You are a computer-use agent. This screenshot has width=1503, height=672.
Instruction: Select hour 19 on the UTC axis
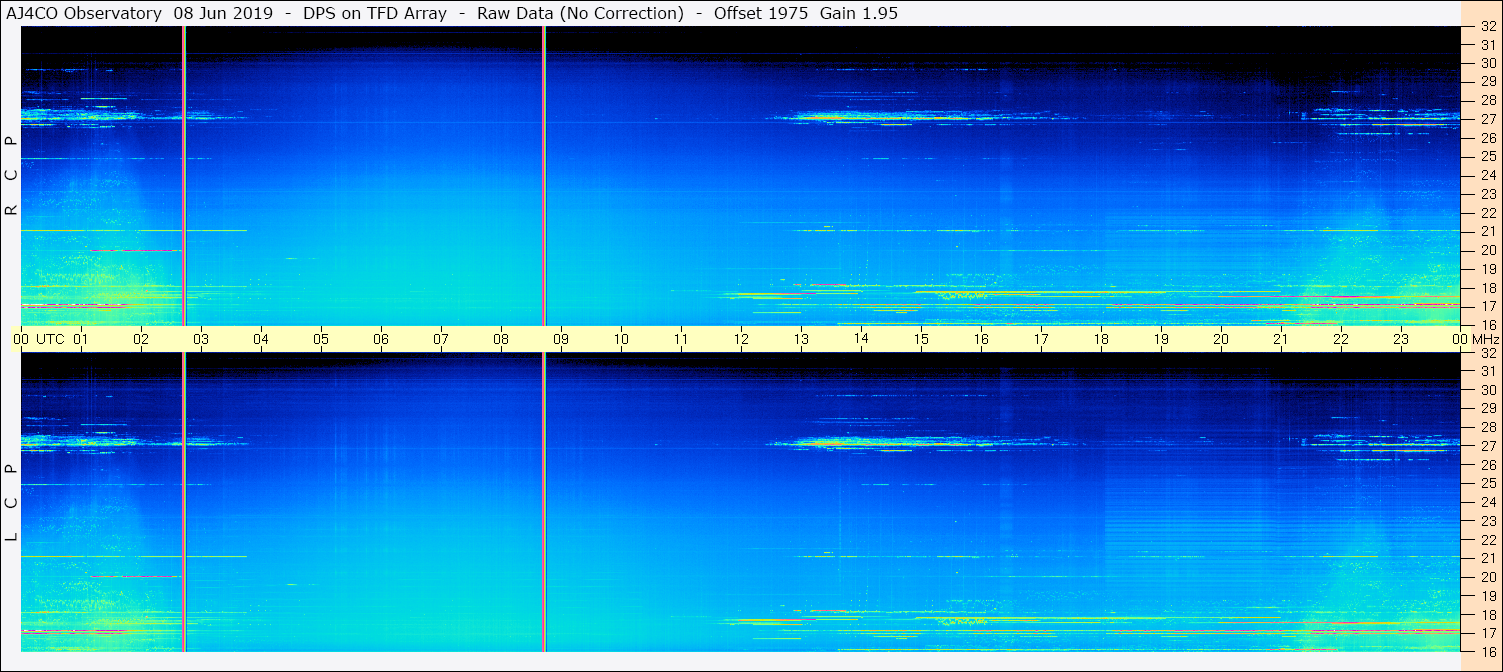[1161, 339]
